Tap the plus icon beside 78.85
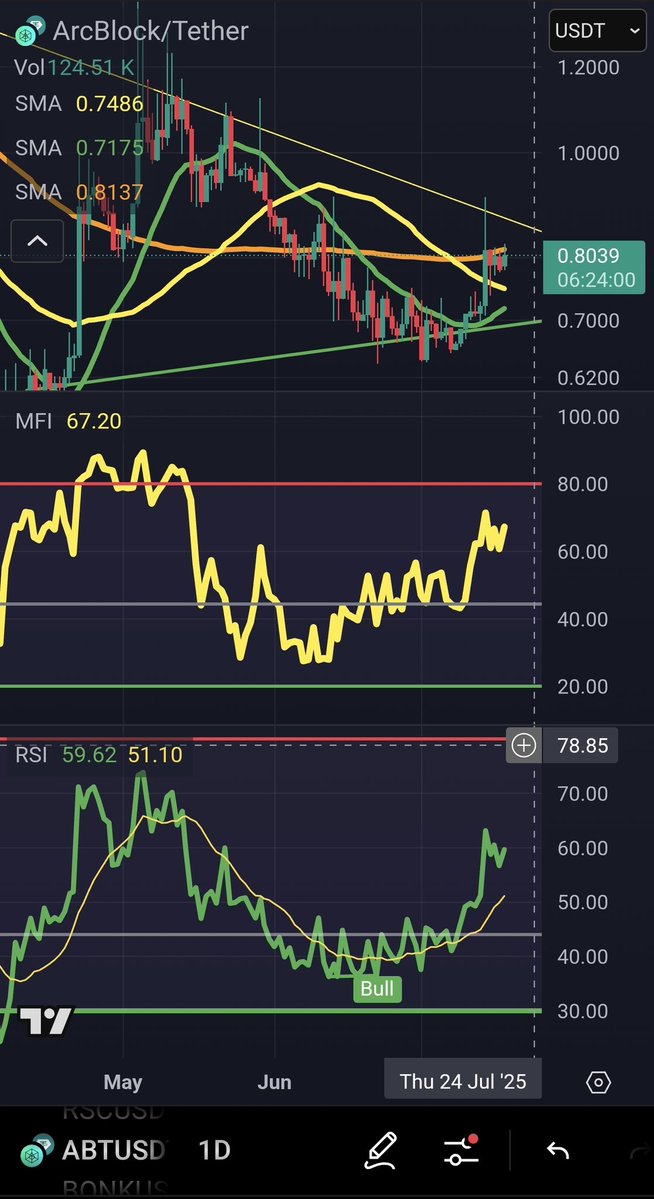Viewport: 654px width, 1199px height. 524,745
